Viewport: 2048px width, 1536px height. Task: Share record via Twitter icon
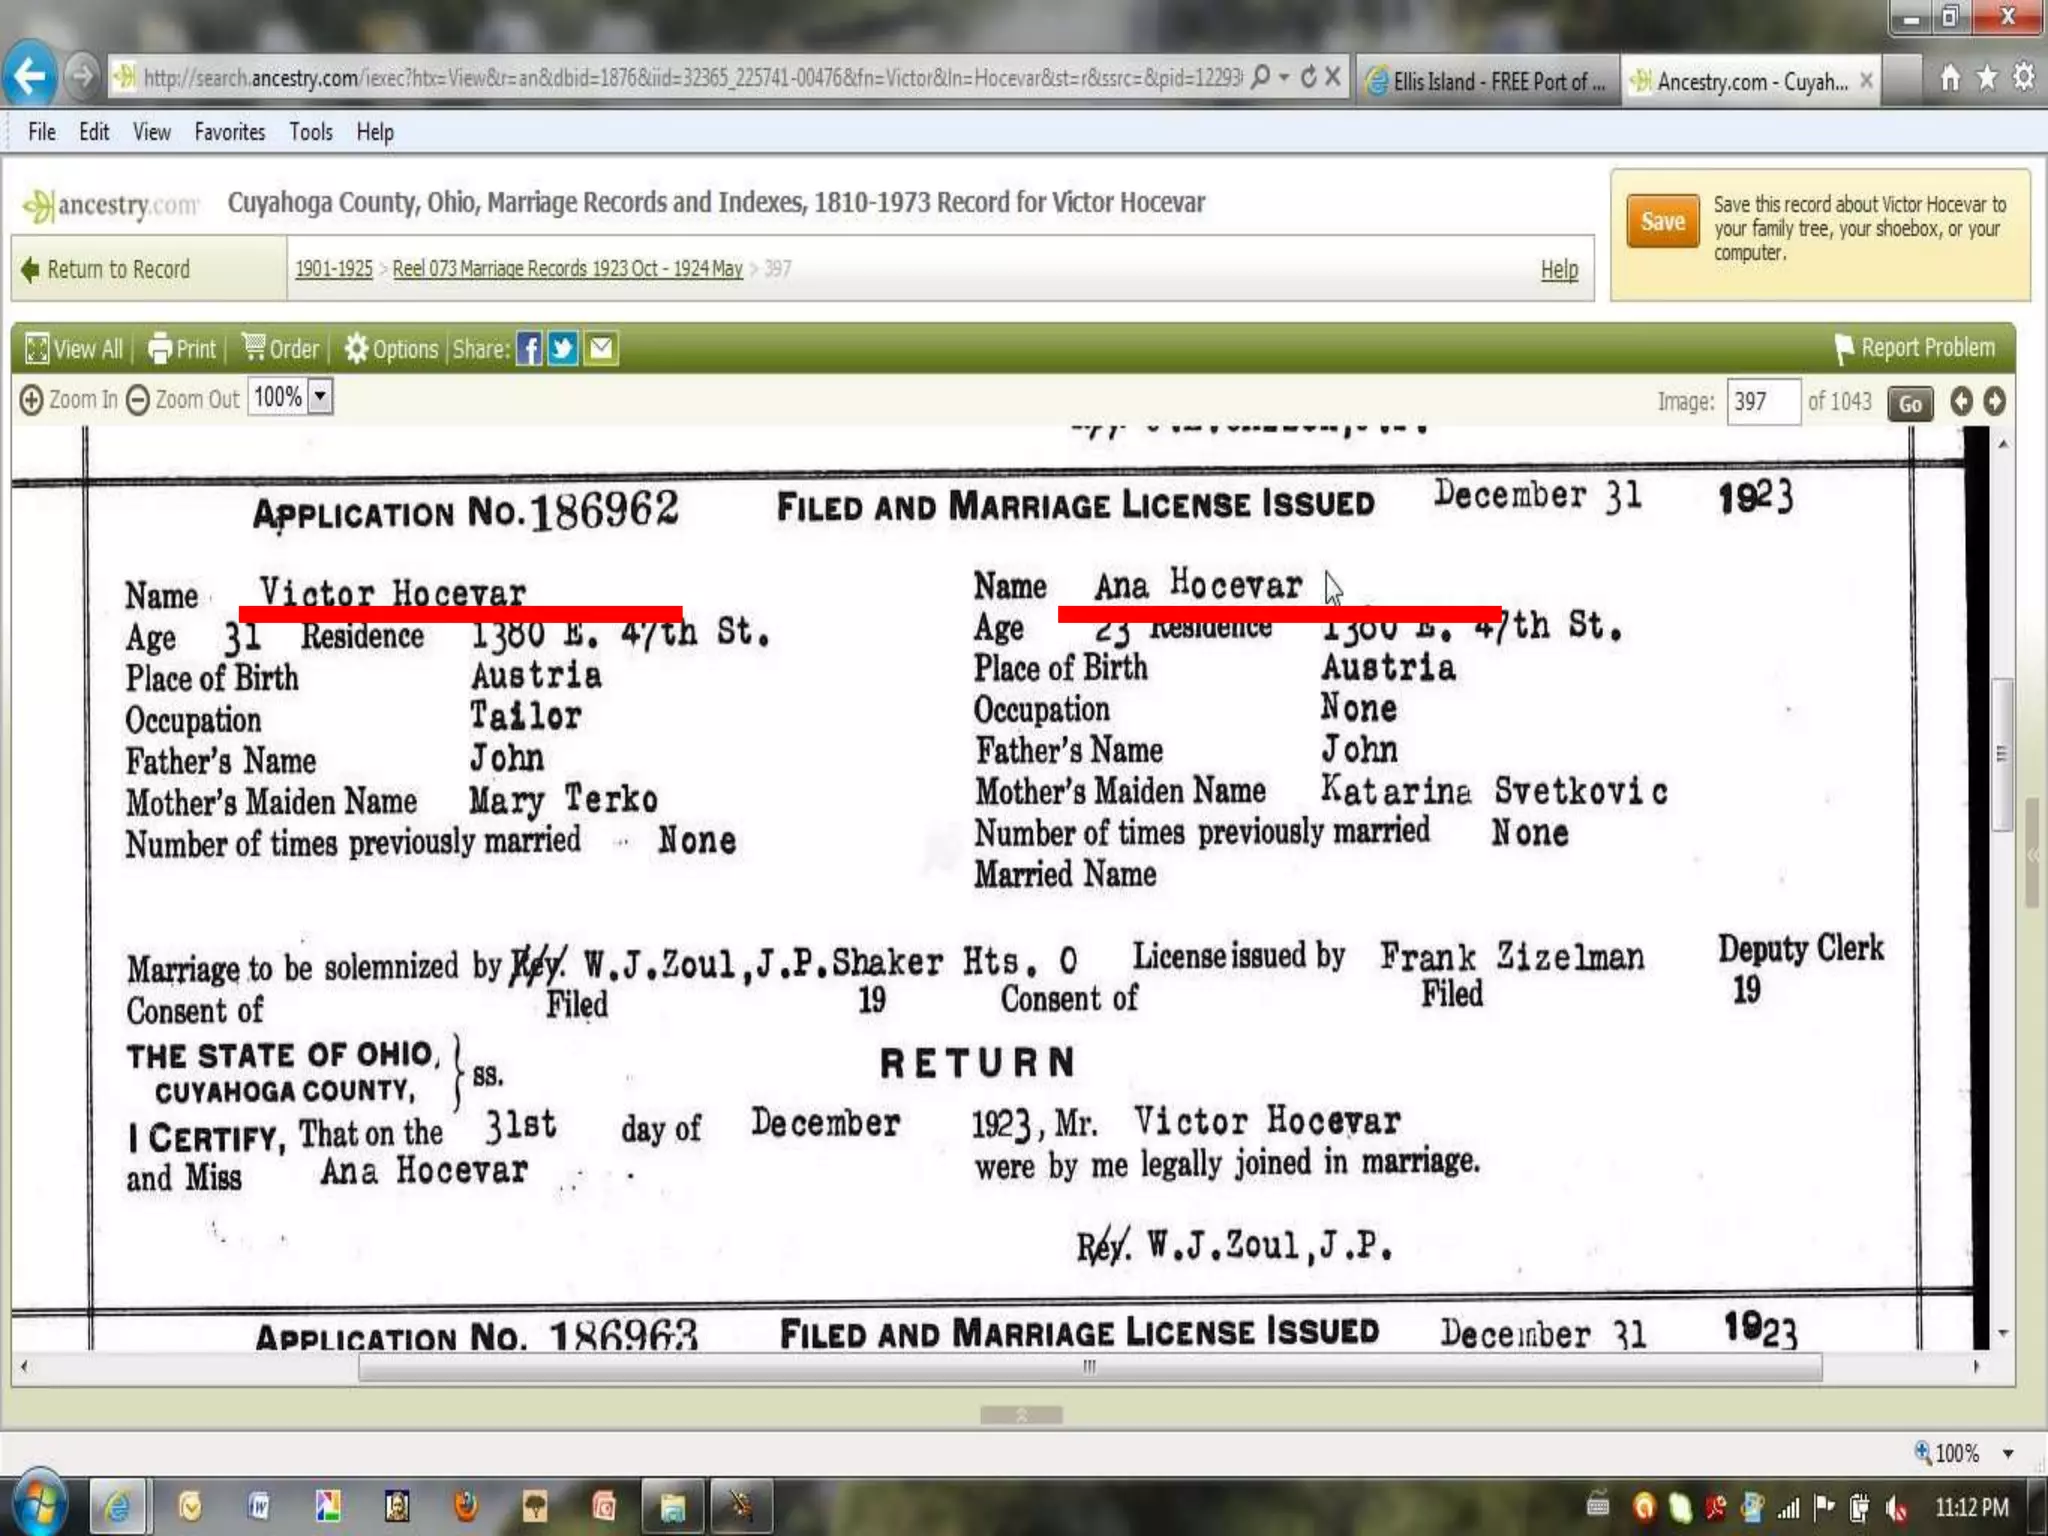(x=563, y=349)
